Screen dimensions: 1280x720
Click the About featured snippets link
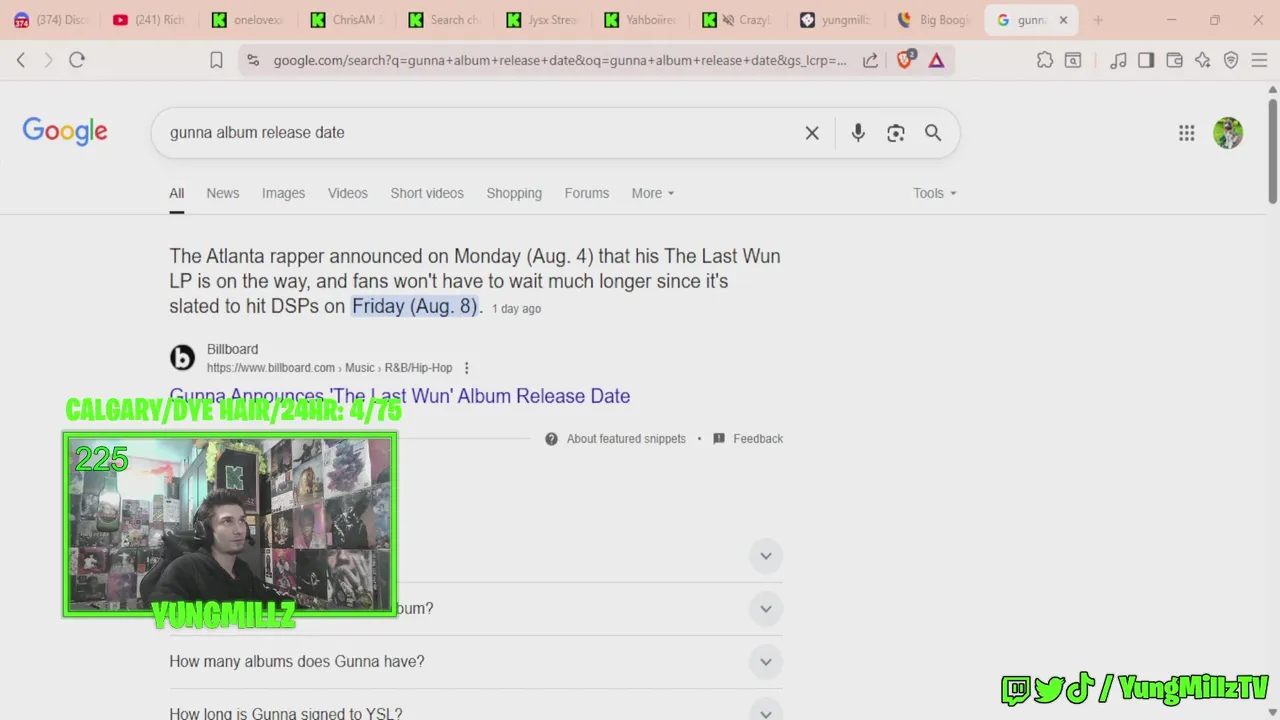626,439
